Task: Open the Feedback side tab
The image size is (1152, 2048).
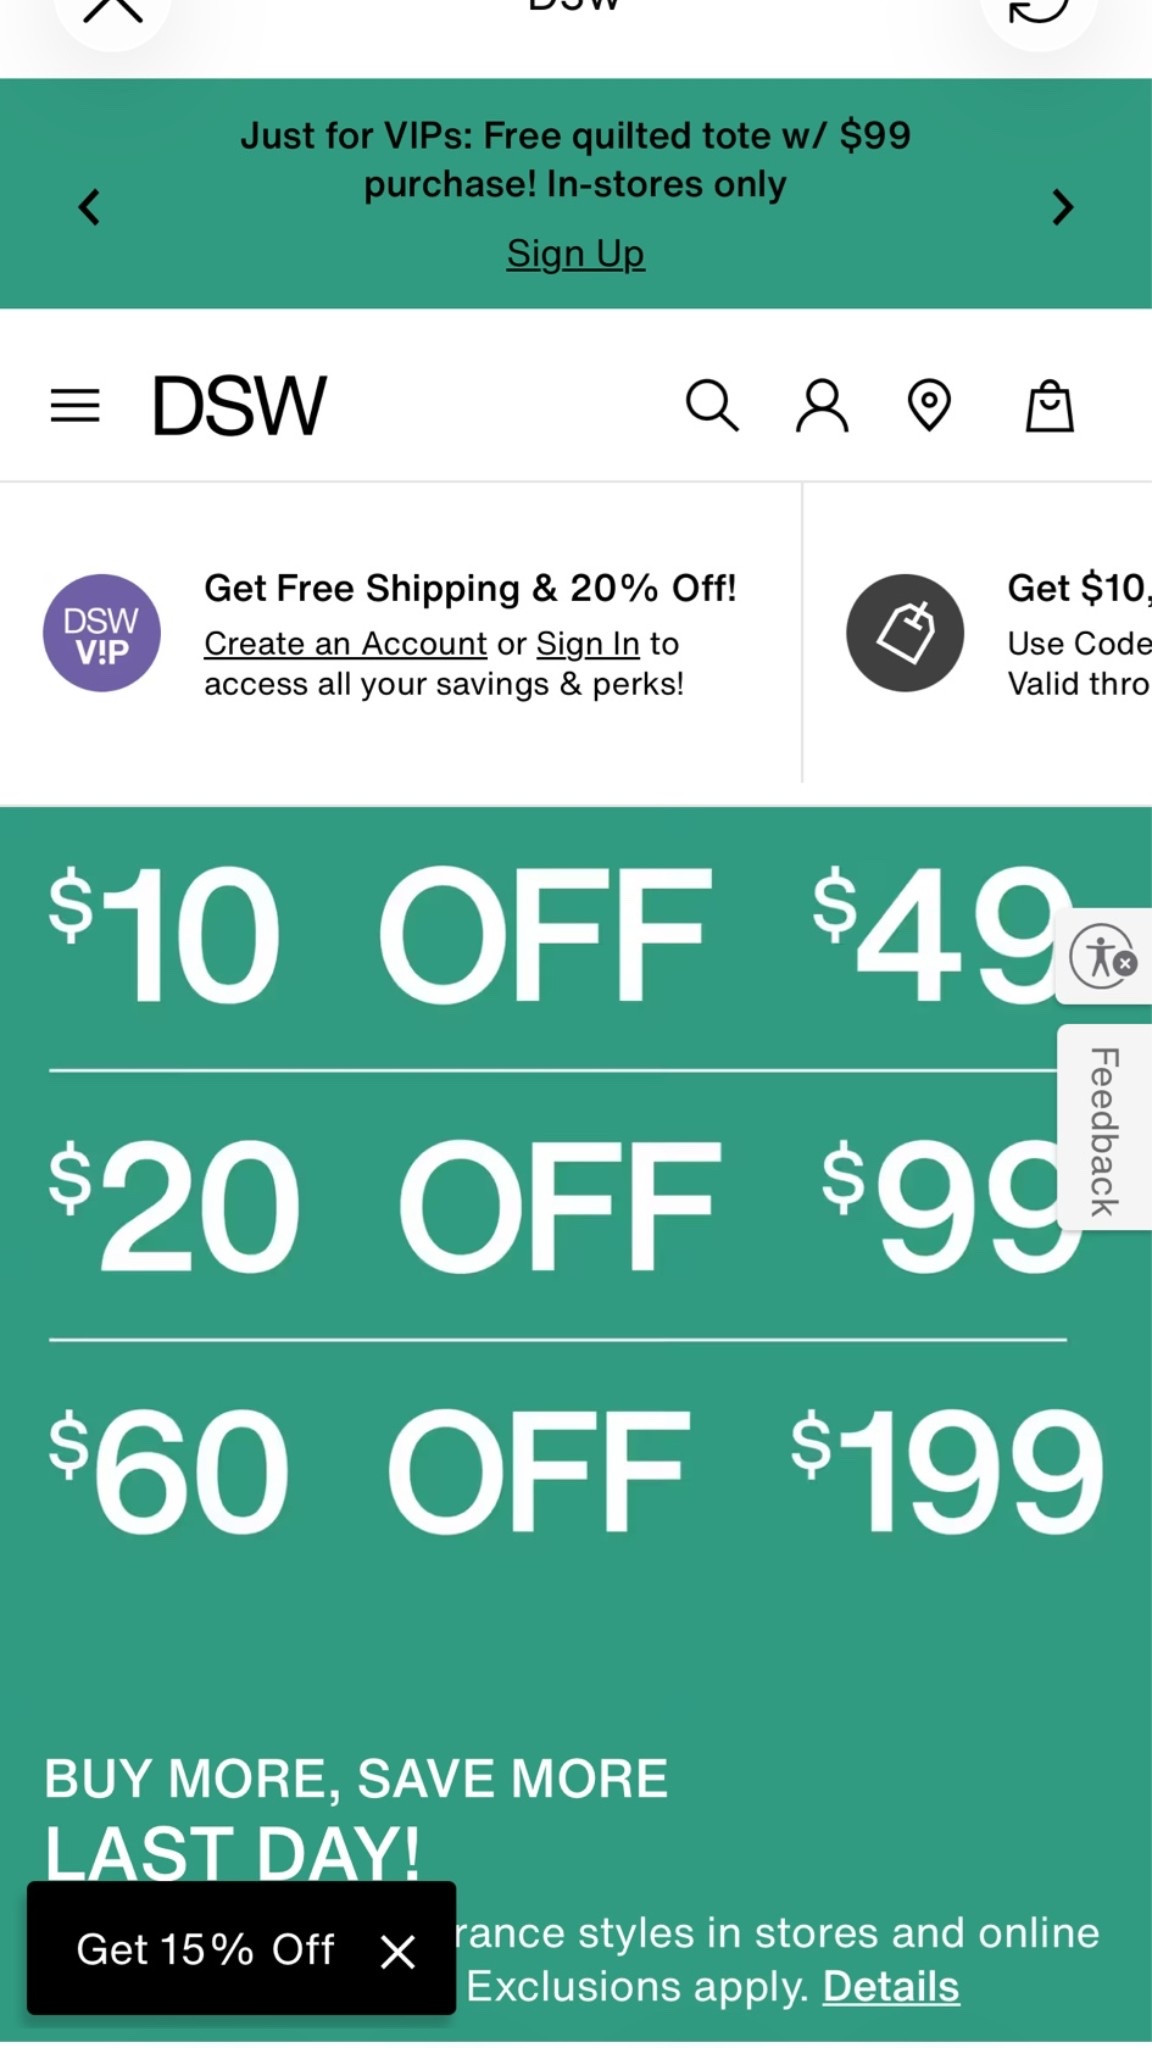Action: [x=1104, y=1128]
